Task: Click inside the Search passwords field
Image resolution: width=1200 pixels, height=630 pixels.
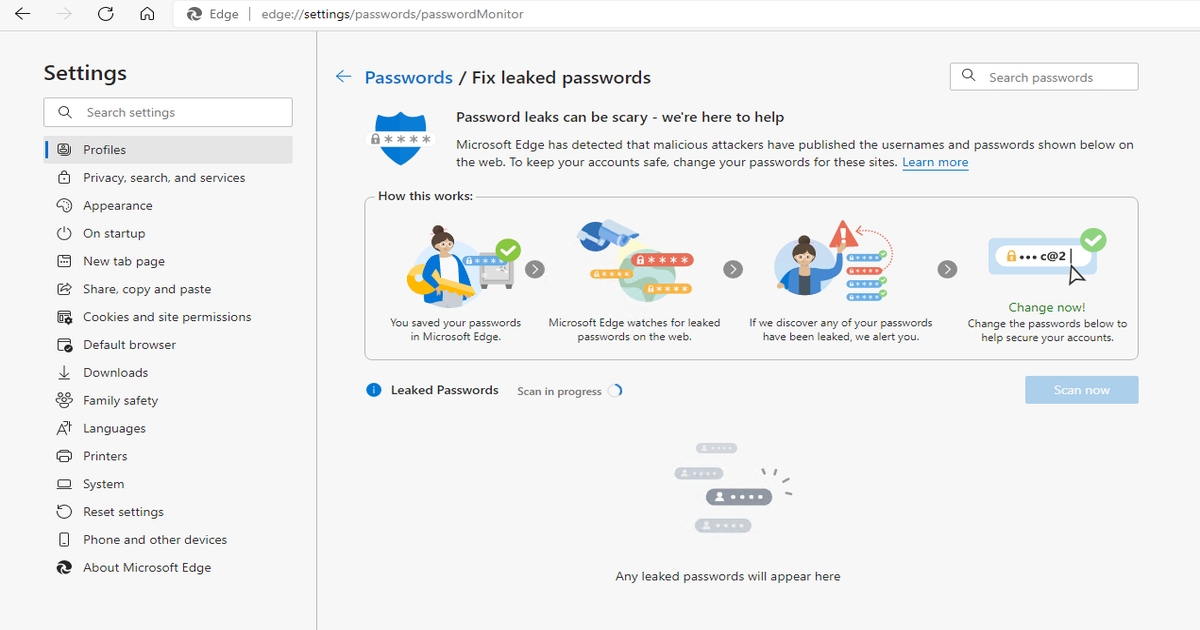Action: pyautogui.click(x=1043, y=76)
